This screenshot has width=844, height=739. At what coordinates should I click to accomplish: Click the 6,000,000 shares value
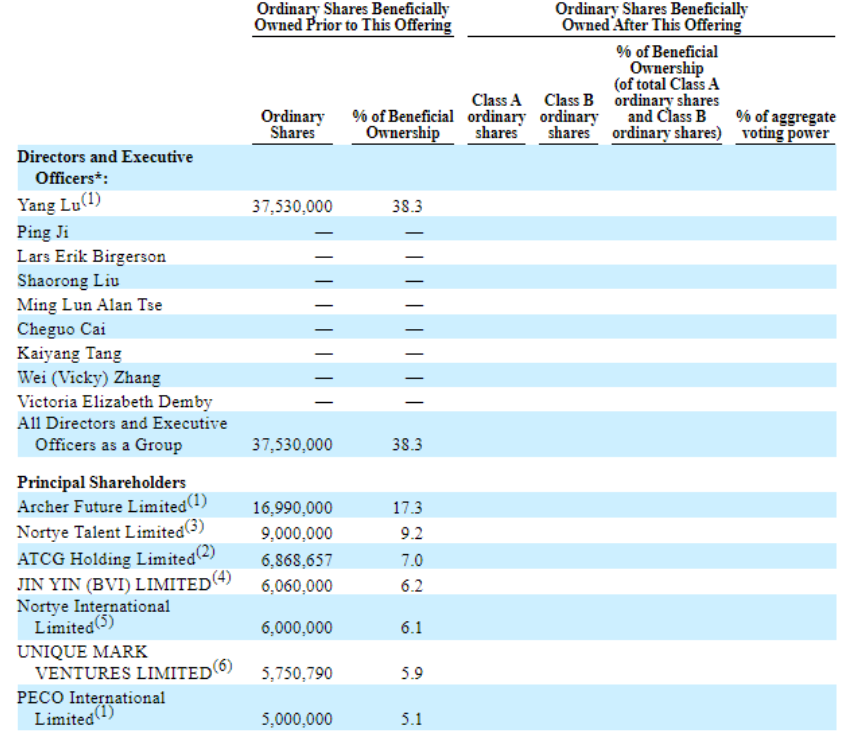click(297, 628)
